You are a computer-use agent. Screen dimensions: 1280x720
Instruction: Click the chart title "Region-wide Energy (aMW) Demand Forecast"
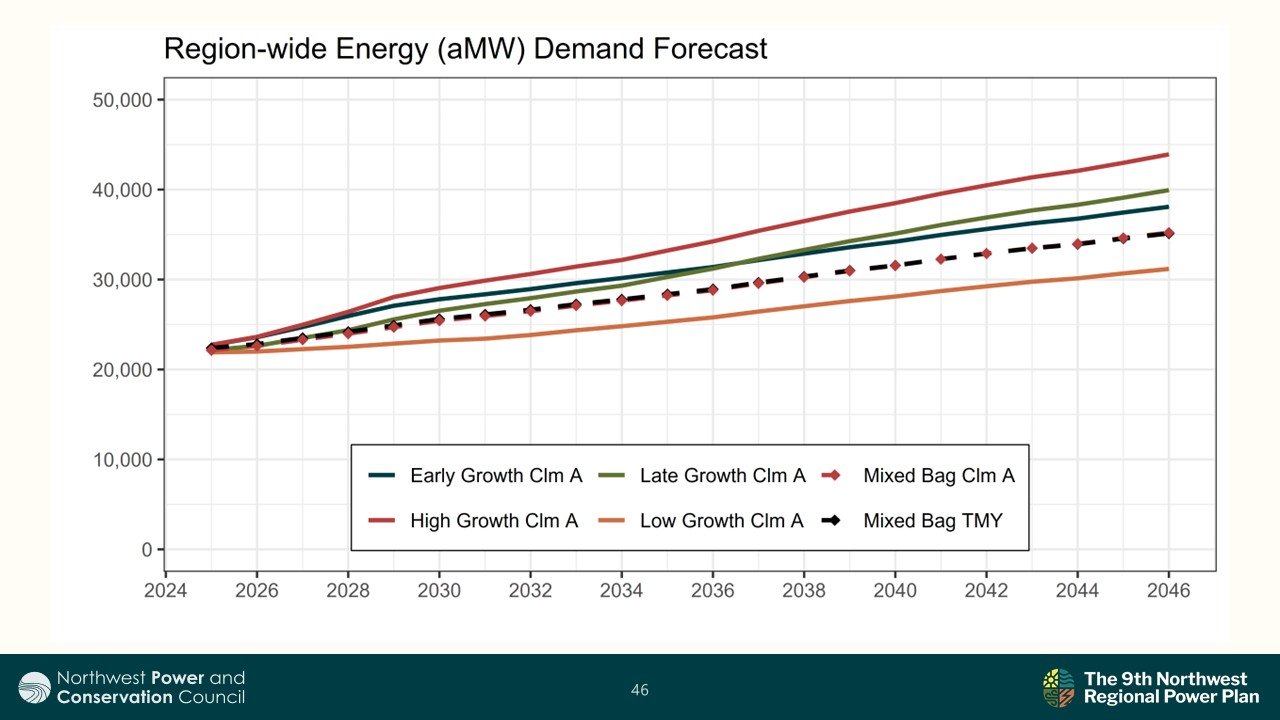[465, 49]
